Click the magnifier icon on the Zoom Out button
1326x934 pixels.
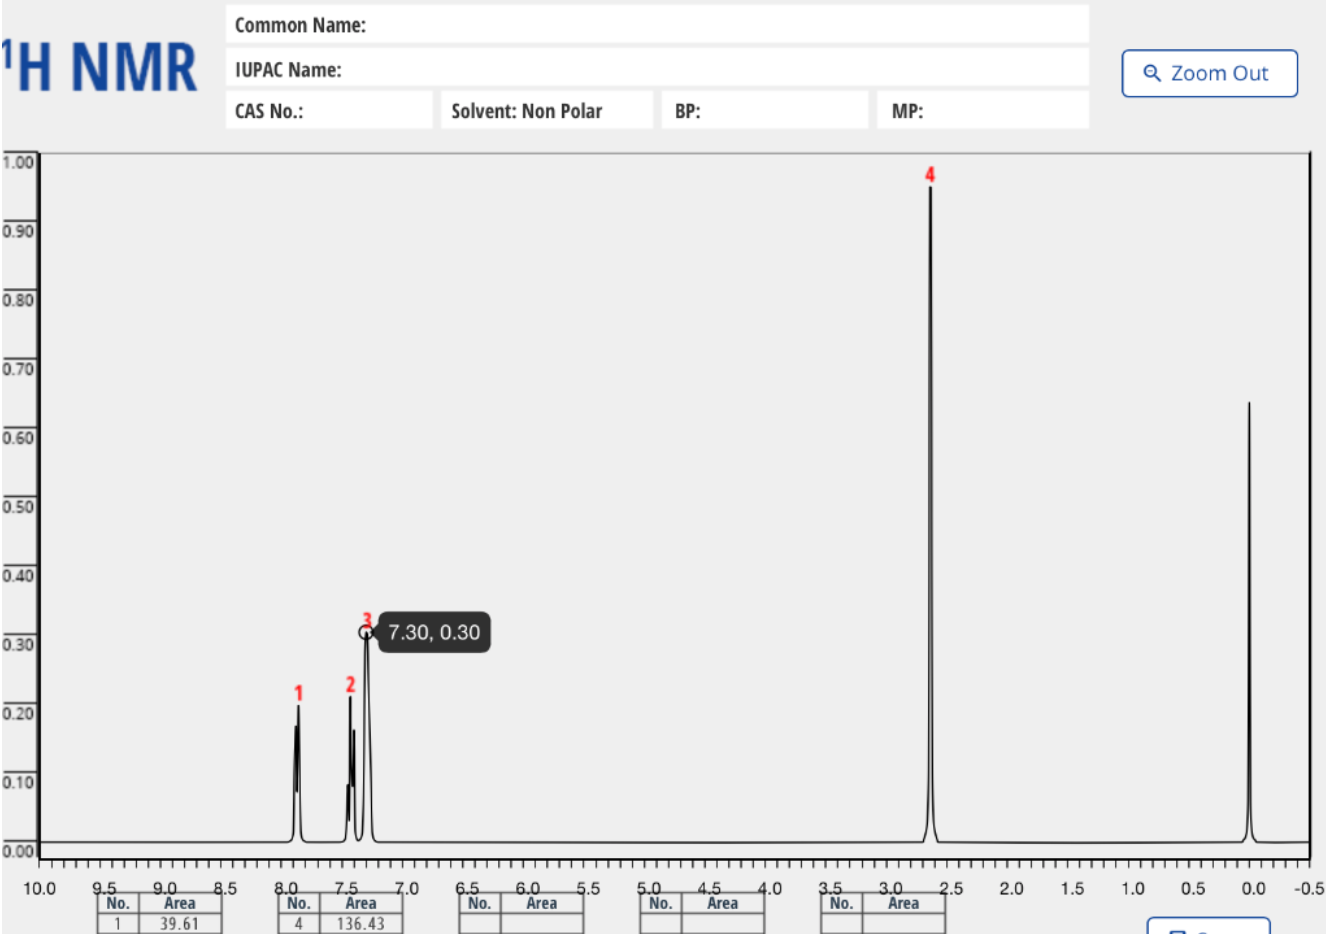[x=1152, y=73]
